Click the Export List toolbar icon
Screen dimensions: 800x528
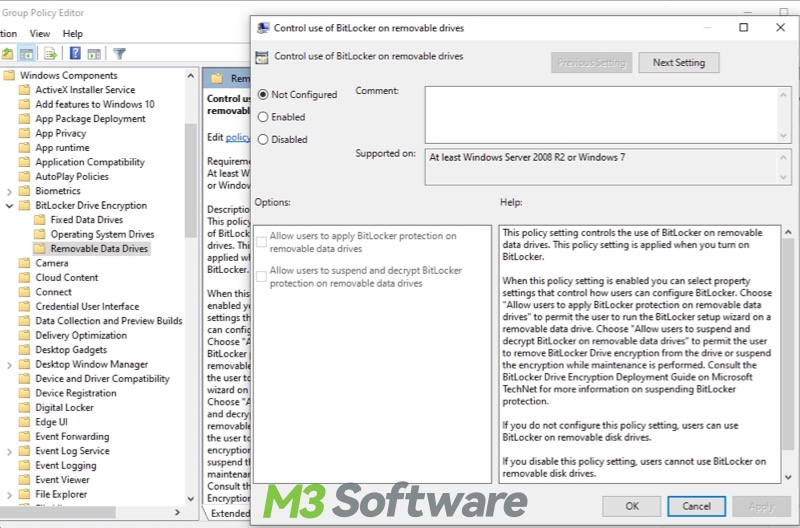click(x=50, y=54)
